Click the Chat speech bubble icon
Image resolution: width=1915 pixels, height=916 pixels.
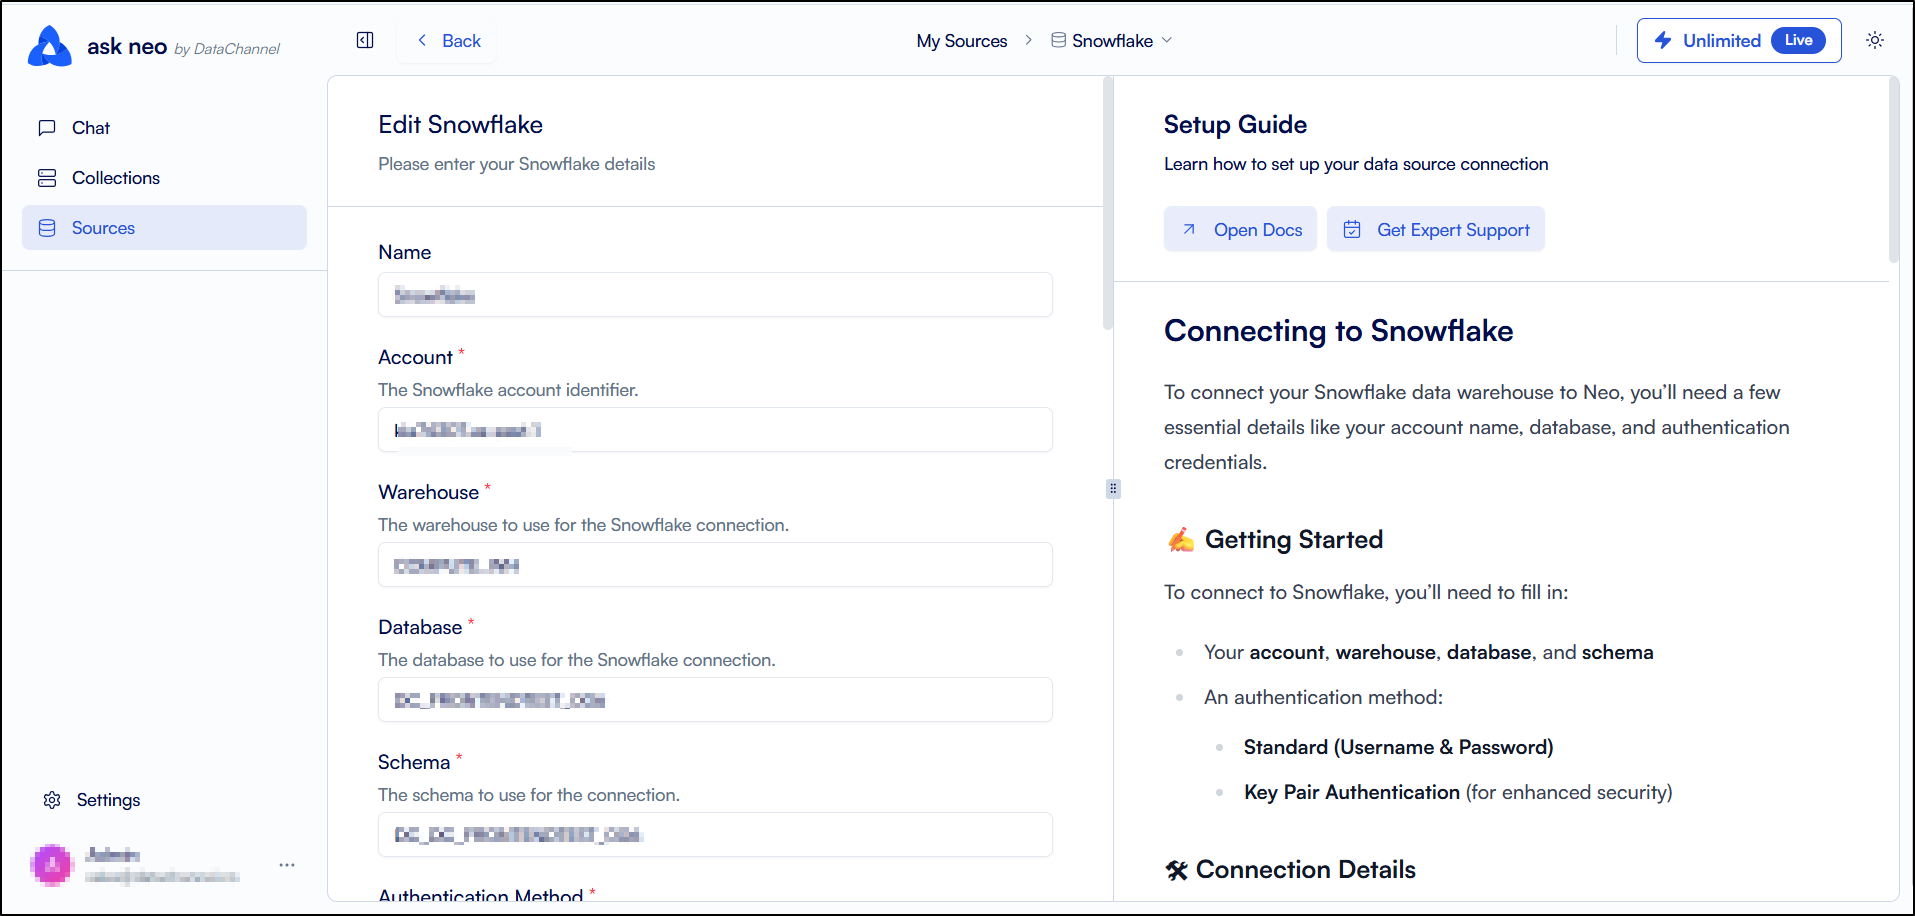click(47, 128)
